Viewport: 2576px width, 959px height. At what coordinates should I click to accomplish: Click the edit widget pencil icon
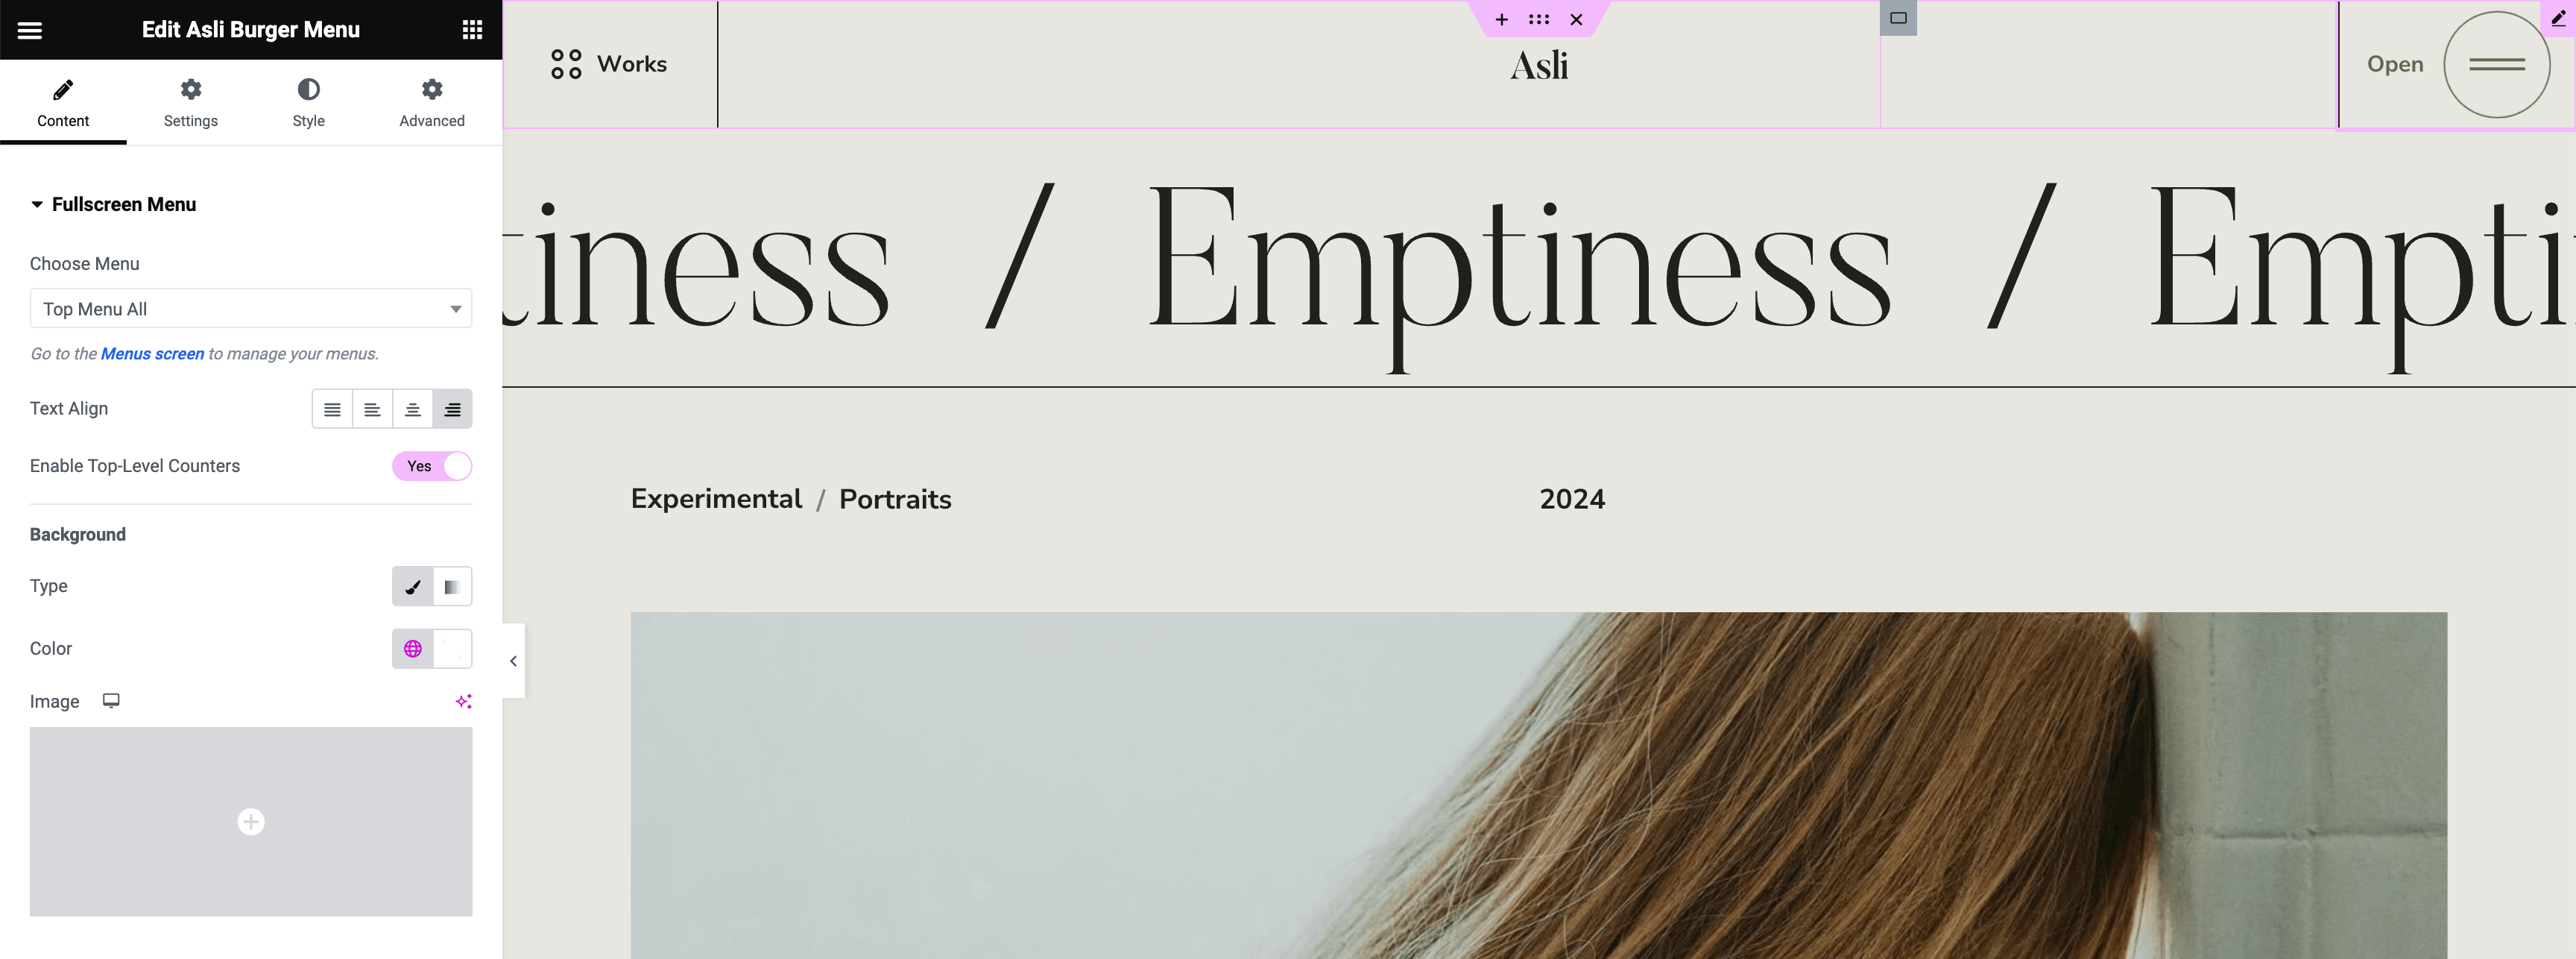pyautogui.click(x=2558, y=17)
